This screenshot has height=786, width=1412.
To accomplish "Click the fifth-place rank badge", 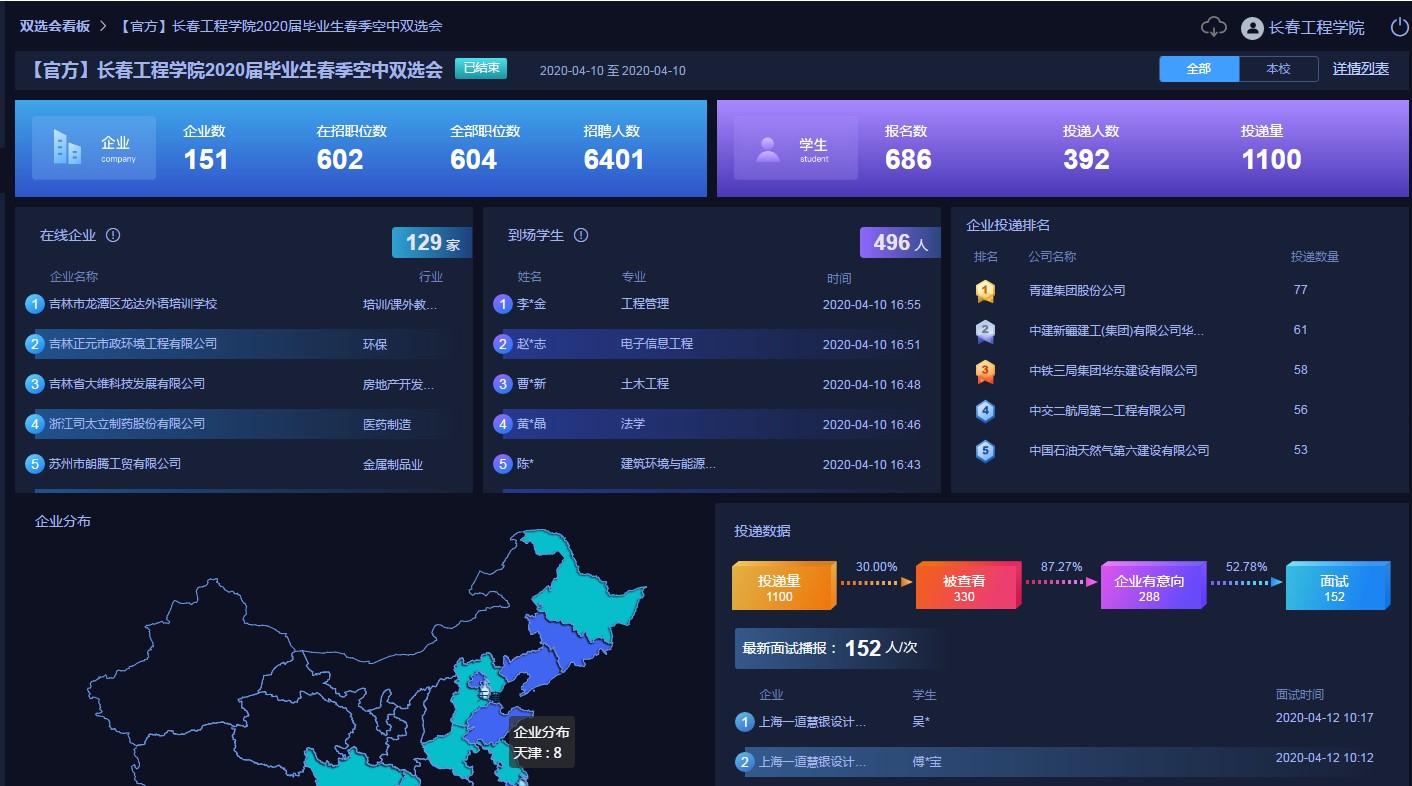I will (985, 451).
